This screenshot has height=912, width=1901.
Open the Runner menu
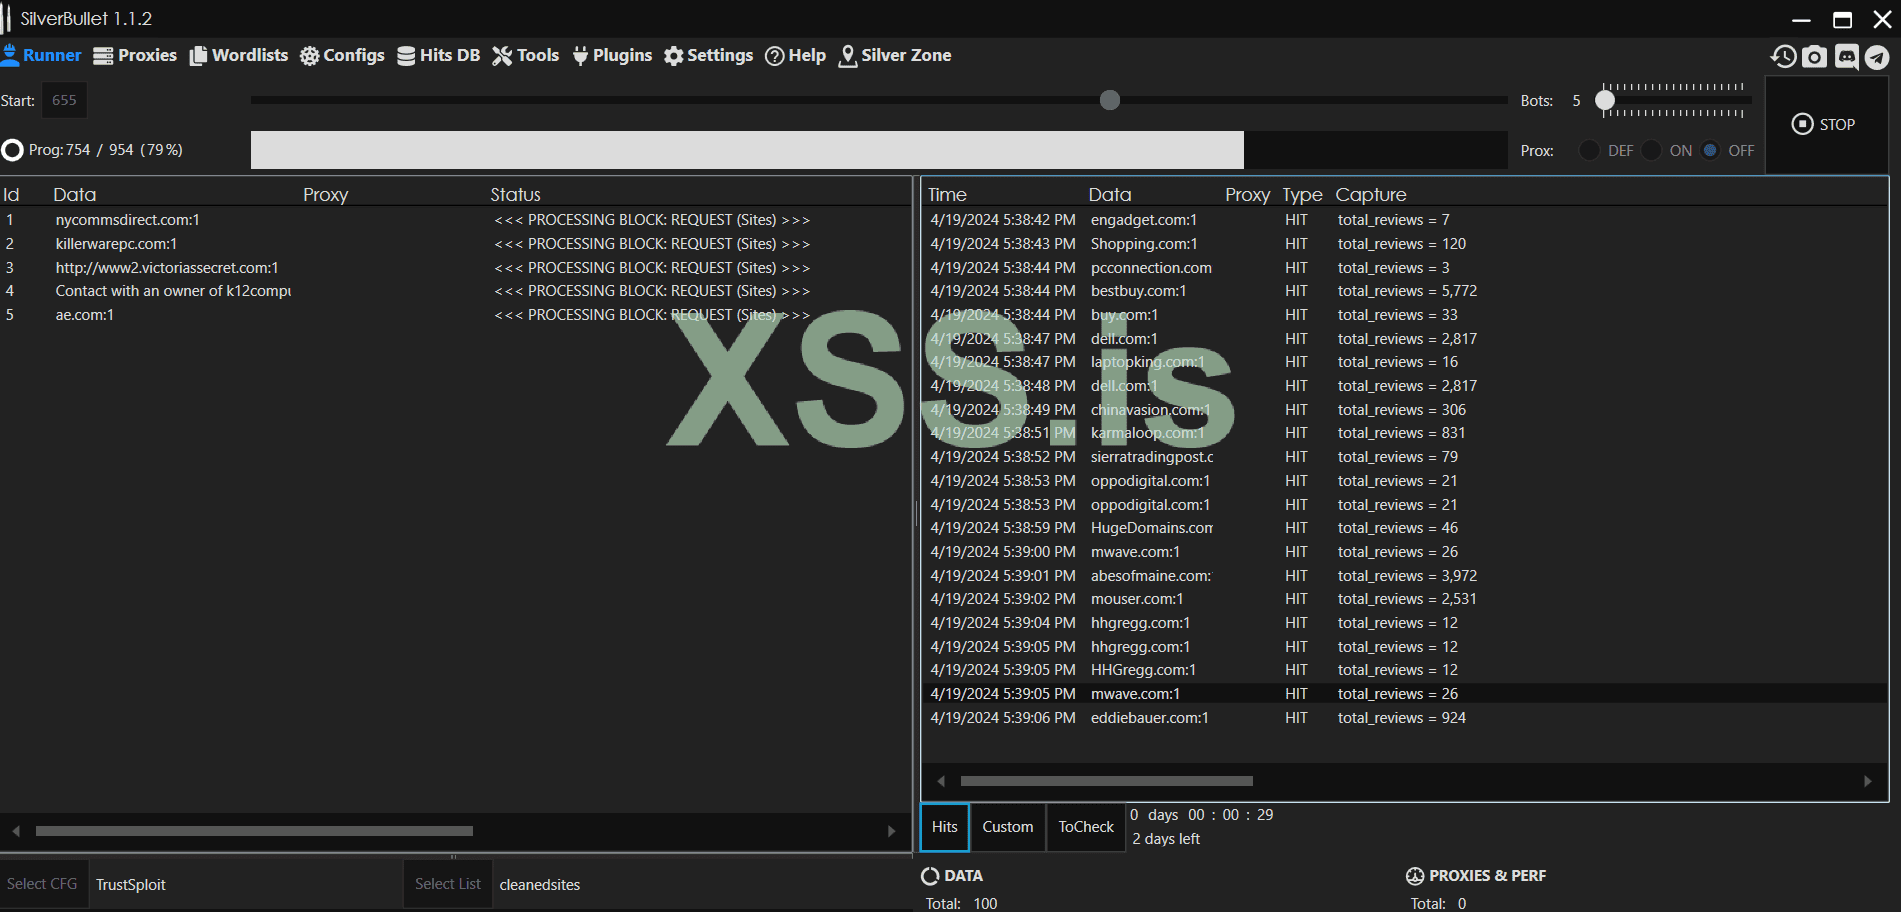[x=42, y=55]
